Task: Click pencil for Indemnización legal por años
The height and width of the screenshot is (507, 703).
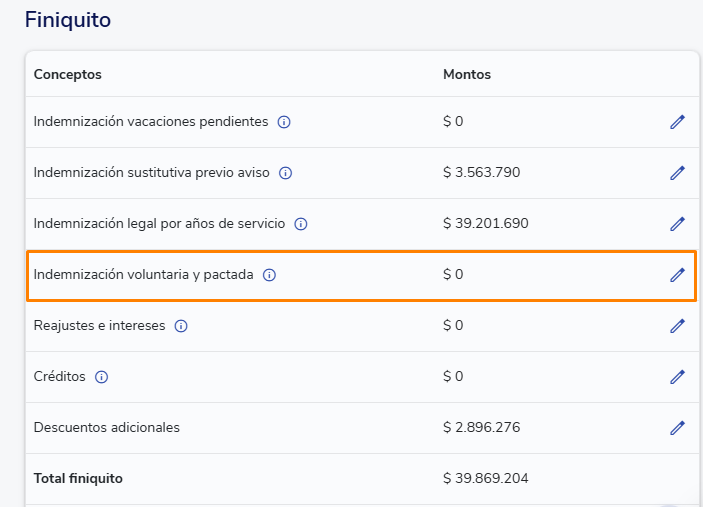Action: [677, 224]
